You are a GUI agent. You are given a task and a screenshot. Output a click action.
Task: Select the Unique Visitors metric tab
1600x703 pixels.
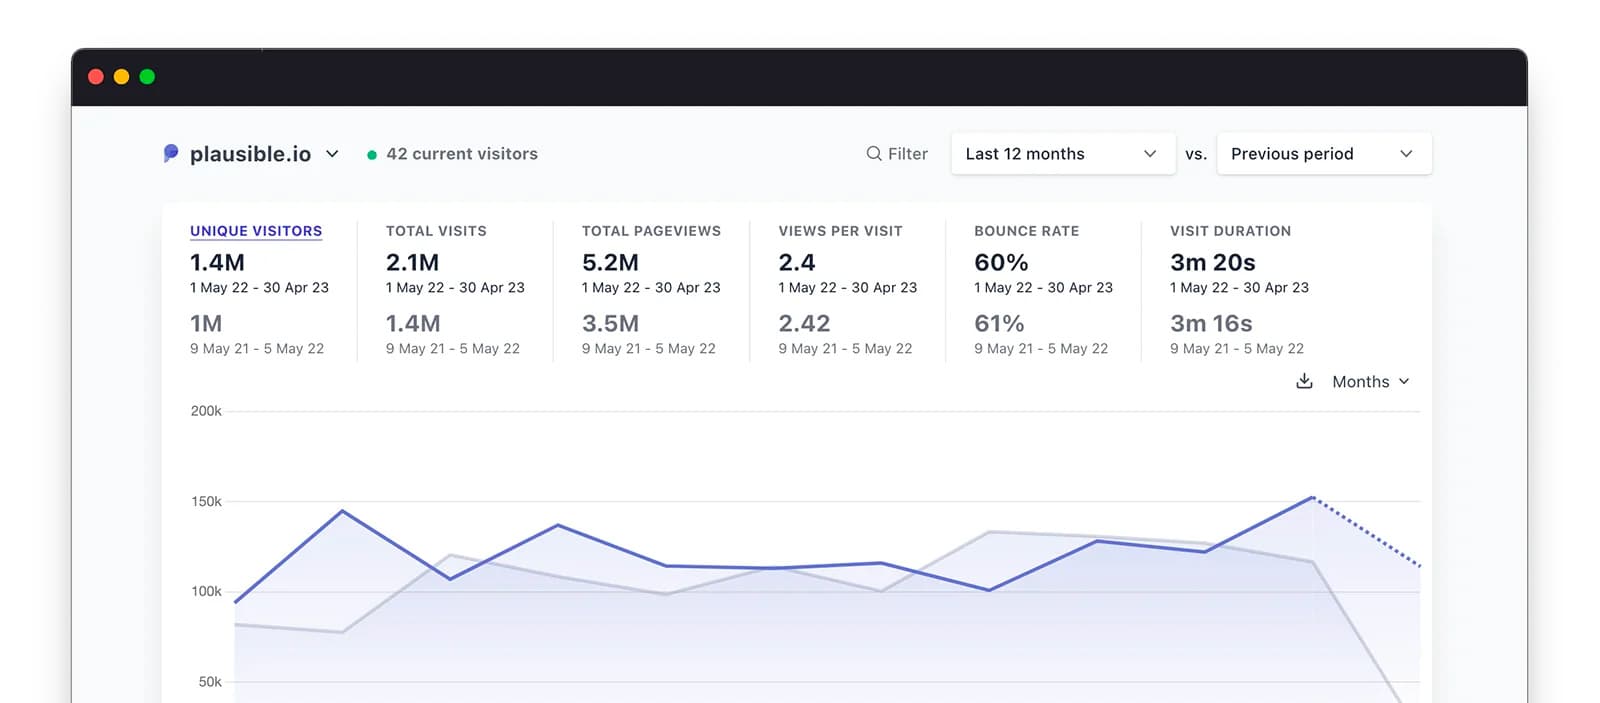[256, 231]
